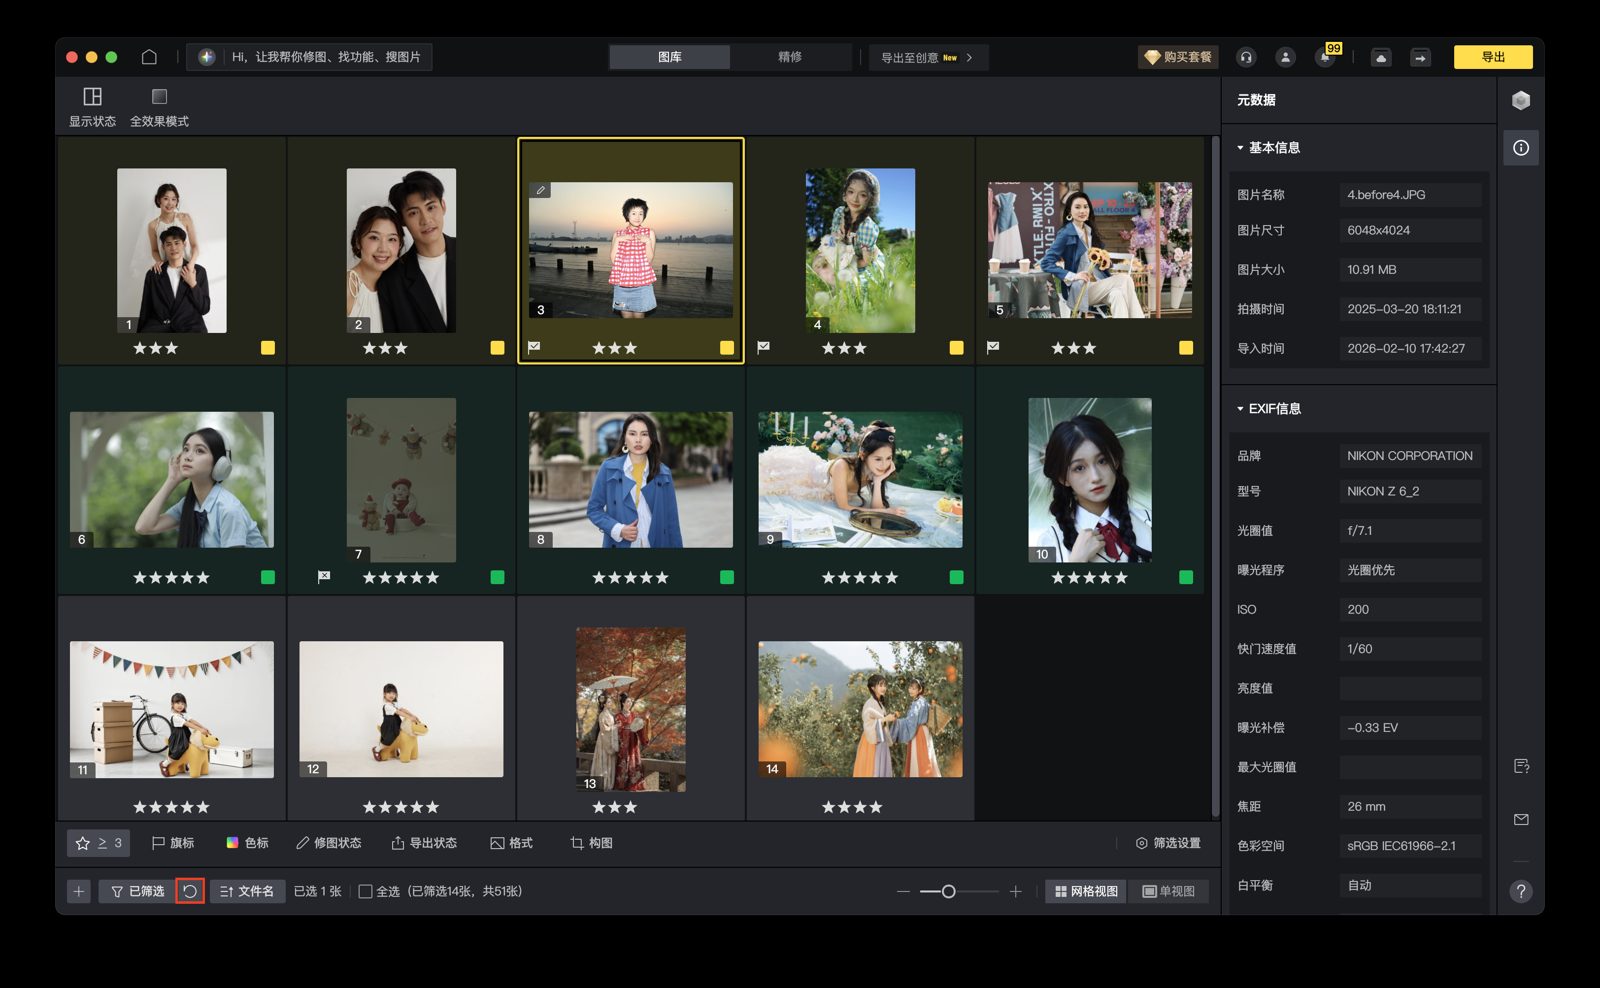This screenshot has width=1600, height=988.
Task: Click the yellow 导出 export button
Action: [x=1493, y=57]
